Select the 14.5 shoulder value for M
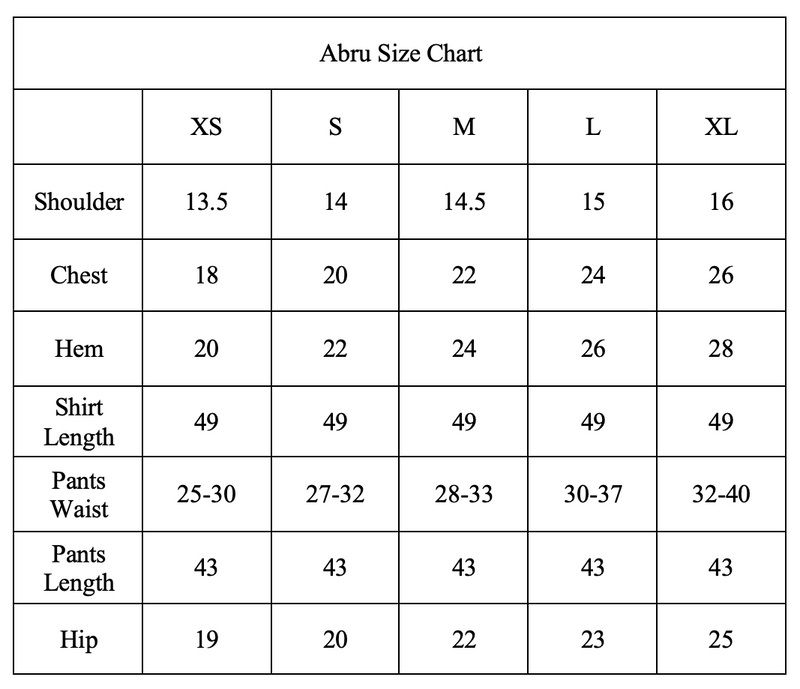The width and height of the screenshot is (800, 689). 463,202
